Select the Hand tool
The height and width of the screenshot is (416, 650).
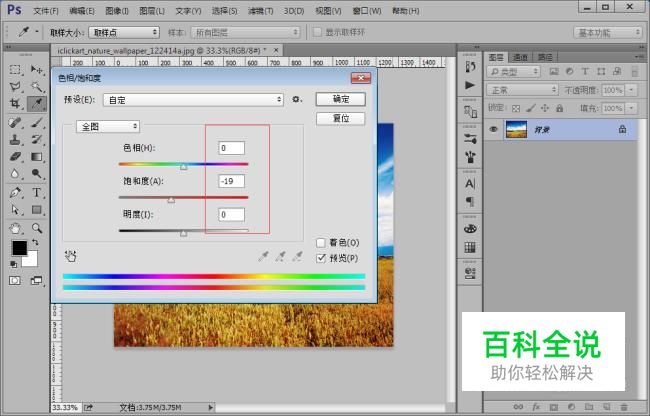click(x=15, y=228)
